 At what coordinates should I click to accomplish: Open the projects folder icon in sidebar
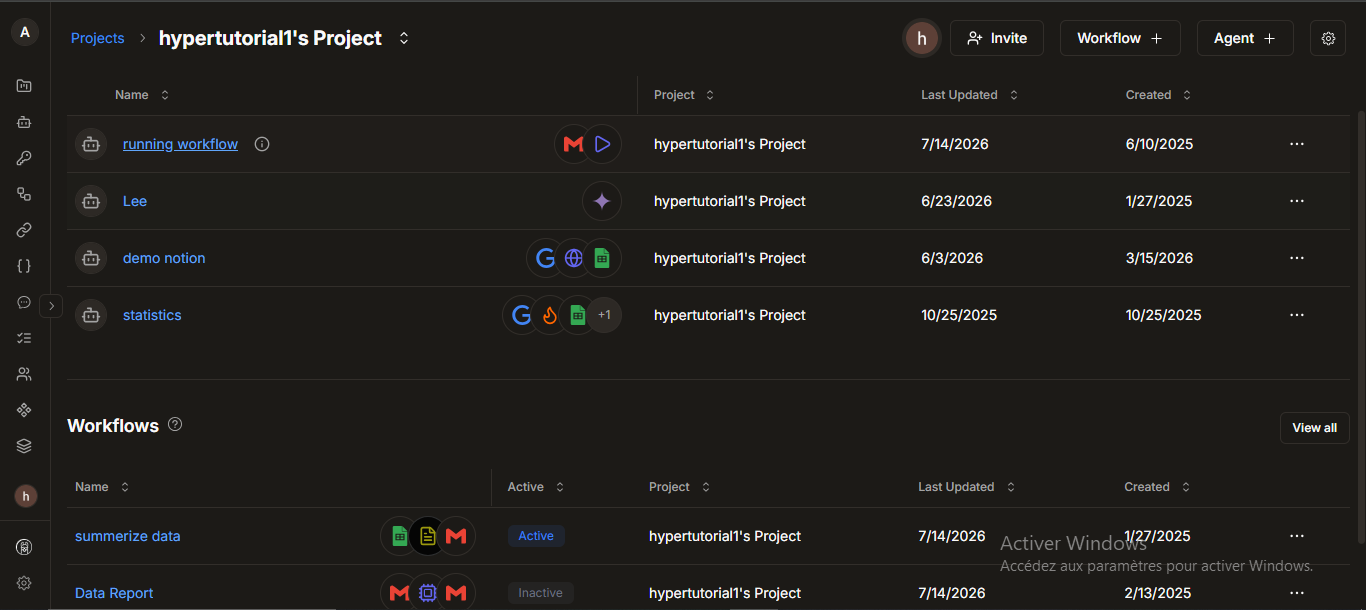click(24, 86)
